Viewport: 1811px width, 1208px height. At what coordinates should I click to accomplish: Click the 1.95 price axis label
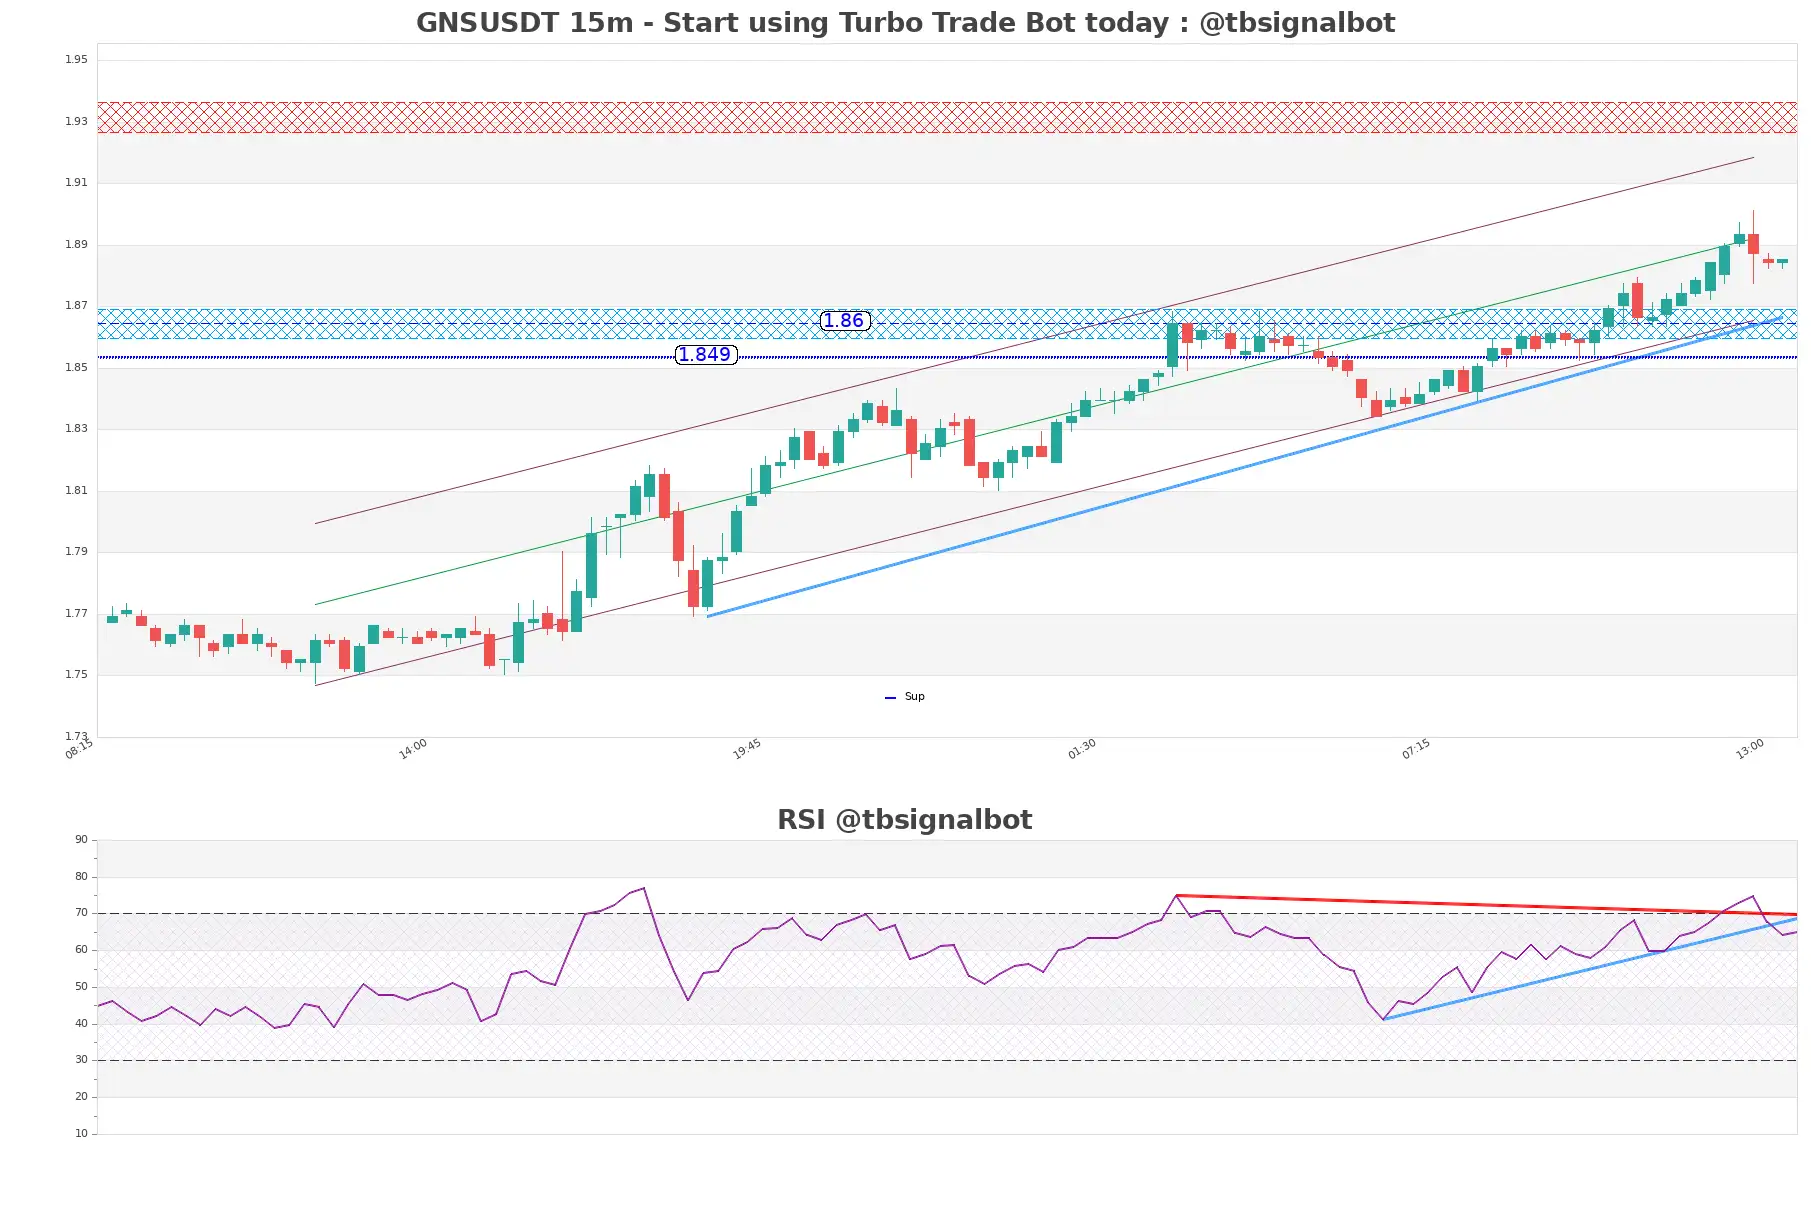coord(76,60)
